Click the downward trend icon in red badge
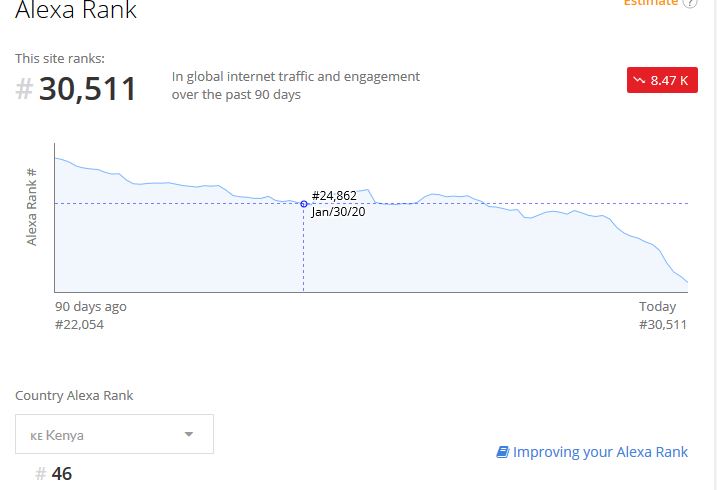The image size is (717, 490). pos(639,80)
